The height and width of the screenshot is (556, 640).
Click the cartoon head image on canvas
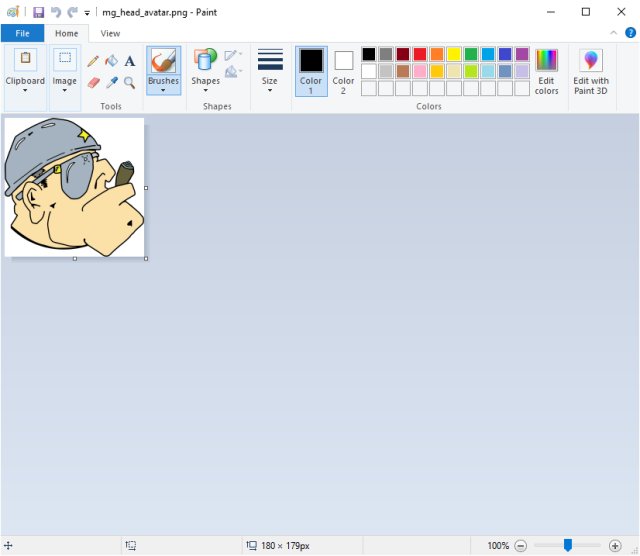(x=74, y=187)
